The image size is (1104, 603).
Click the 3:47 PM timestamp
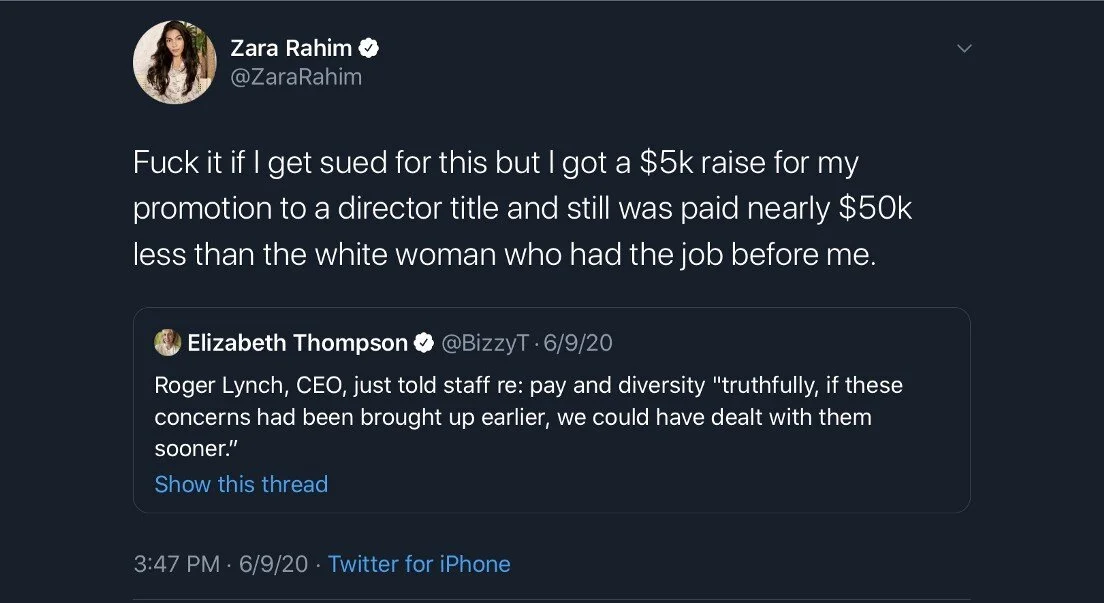pyautogui.click(x=176, y=564)
